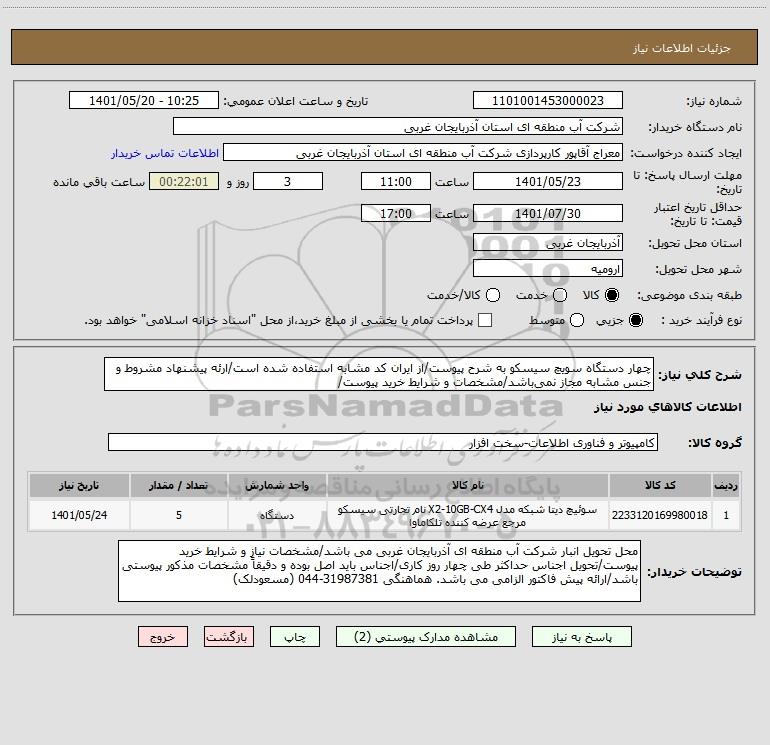The image size is (770, 745).
Task: Click the تعداد / مقدار column header
Action: (x=179, y=485)
